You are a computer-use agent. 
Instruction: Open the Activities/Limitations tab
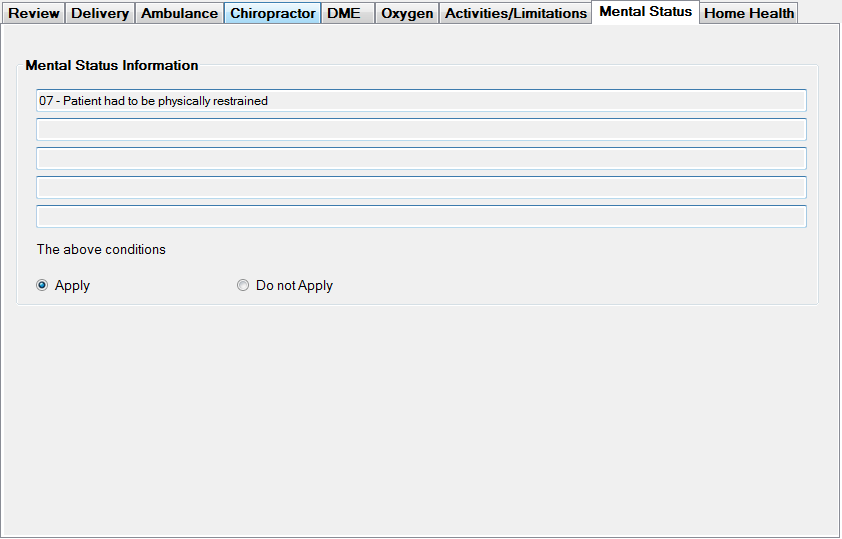(515, 13)
